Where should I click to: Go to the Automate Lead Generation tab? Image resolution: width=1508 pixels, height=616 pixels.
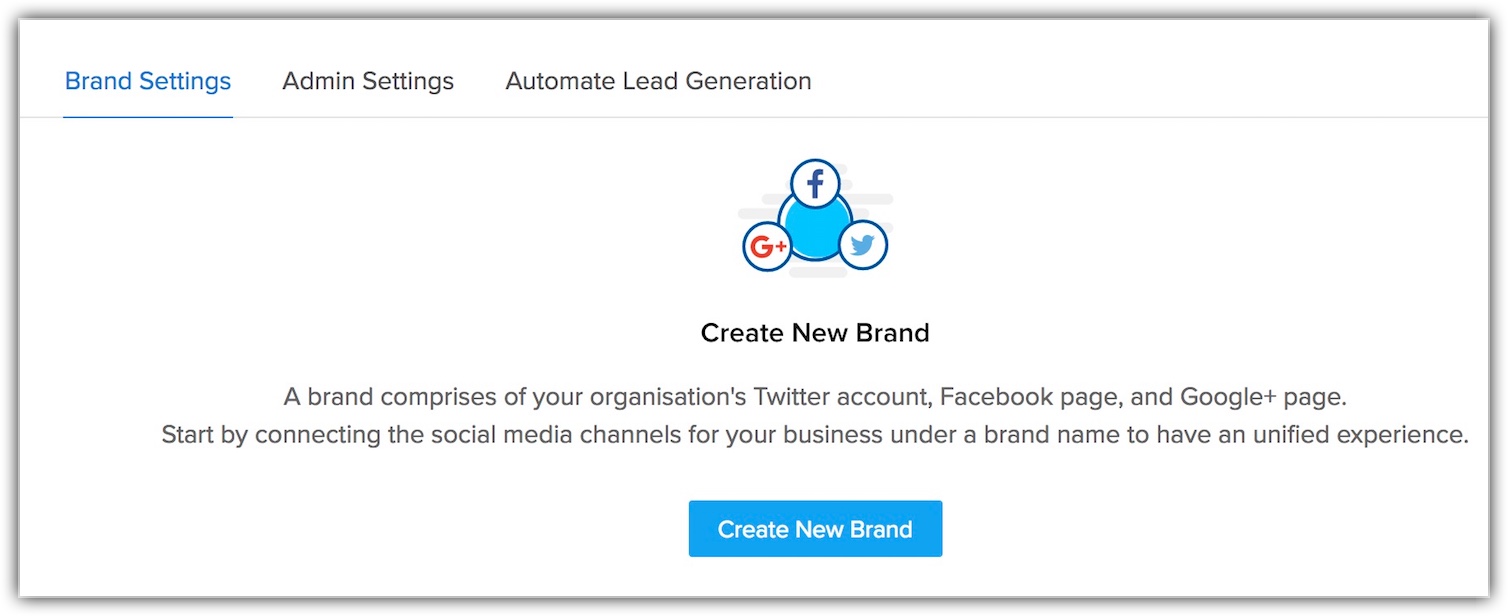coord(658,81)
